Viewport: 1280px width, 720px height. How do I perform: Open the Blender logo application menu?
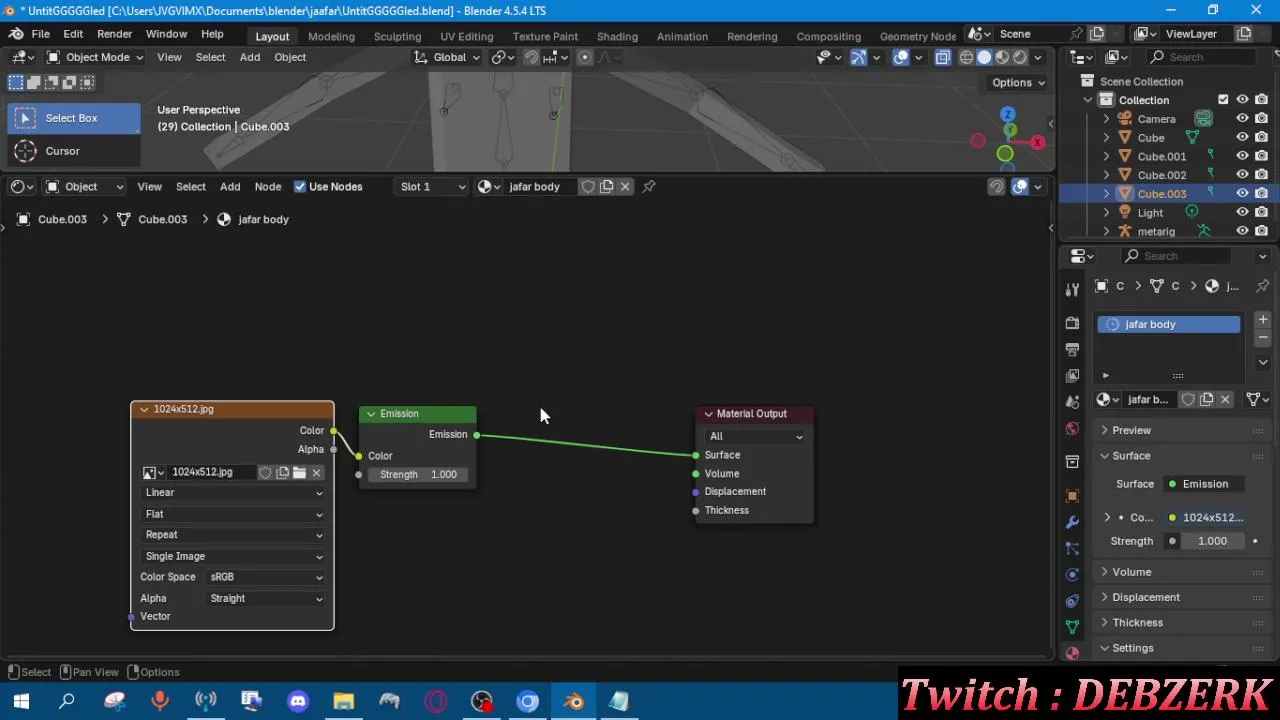tap(16, 34)
